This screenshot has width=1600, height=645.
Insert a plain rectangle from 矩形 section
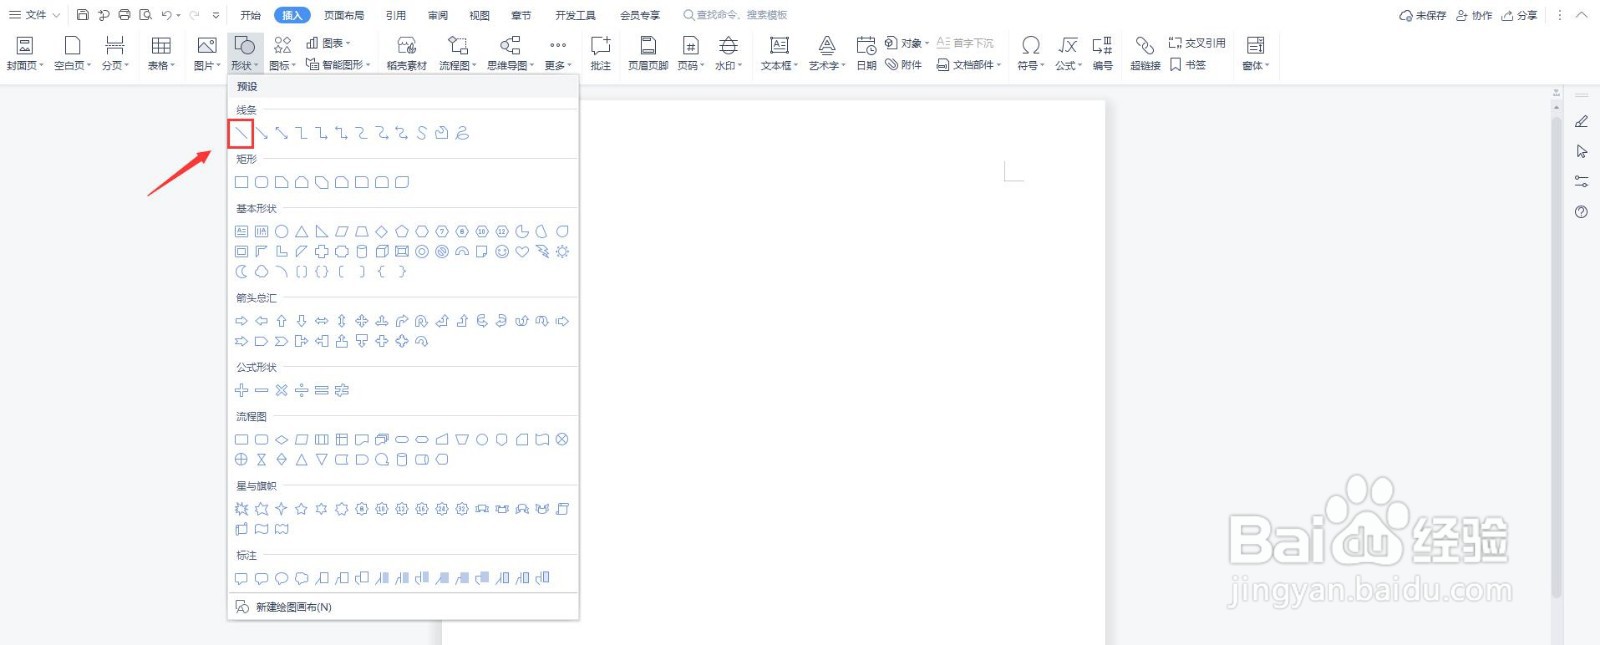point(241,182)
